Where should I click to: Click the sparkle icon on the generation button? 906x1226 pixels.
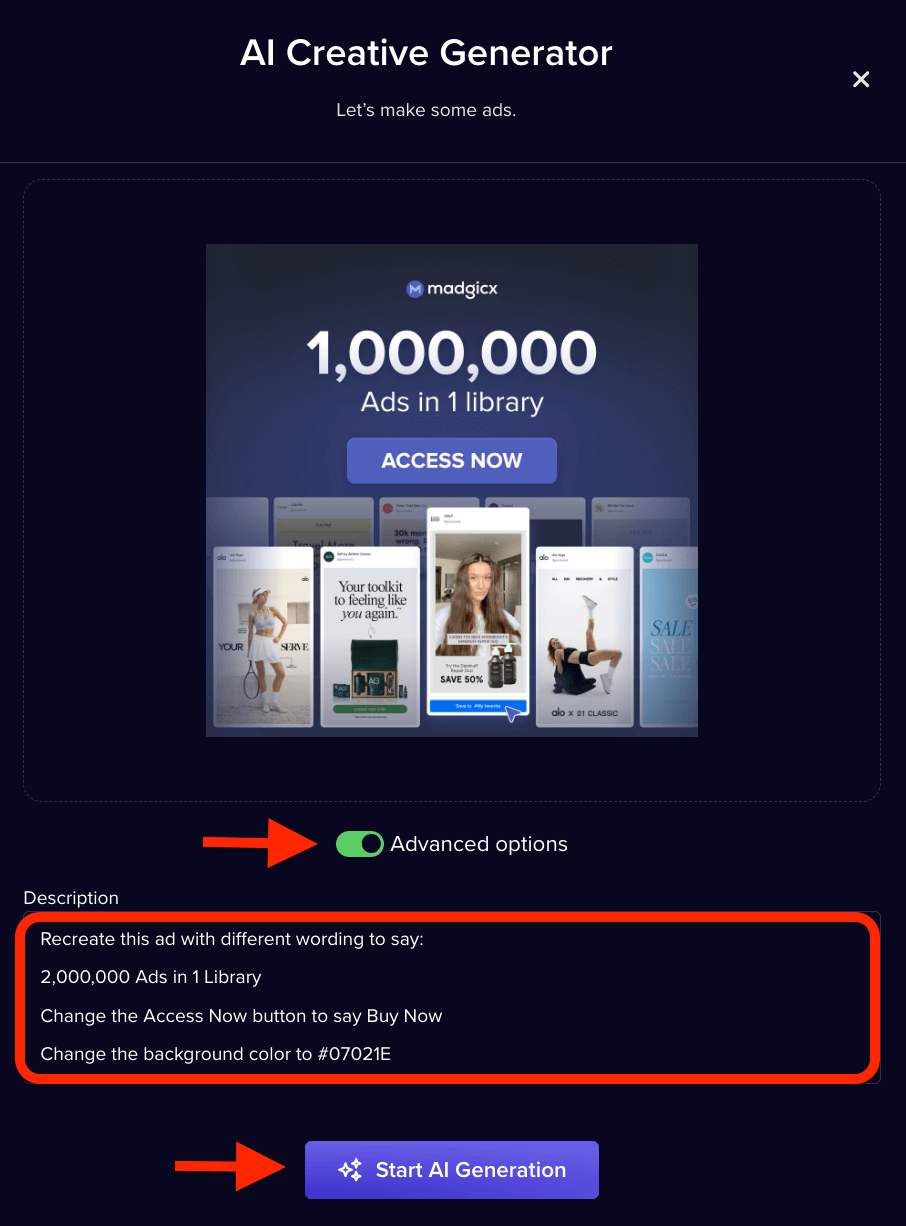coord(350,1170)
